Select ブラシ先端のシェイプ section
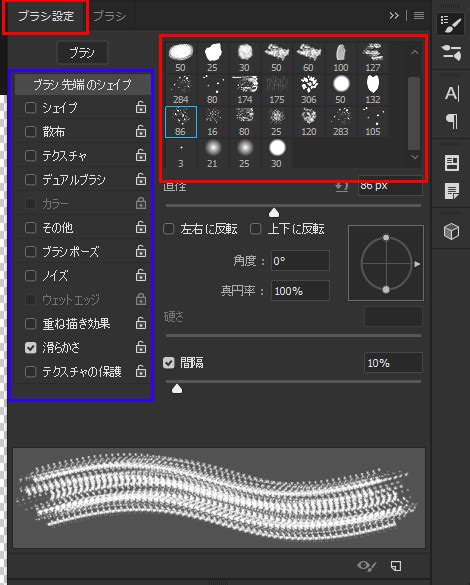Image resolution: width=470 pixels, height=585 pixels. point(82,85)
